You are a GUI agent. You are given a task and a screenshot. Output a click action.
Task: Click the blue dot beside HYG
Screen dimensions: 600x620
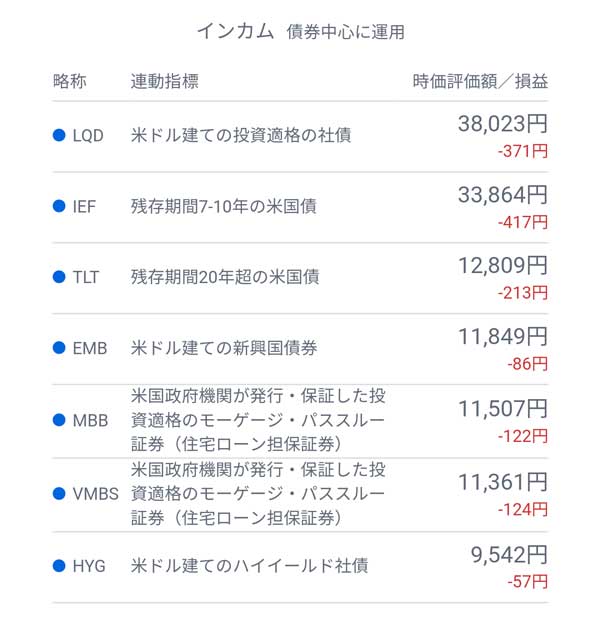58,566
